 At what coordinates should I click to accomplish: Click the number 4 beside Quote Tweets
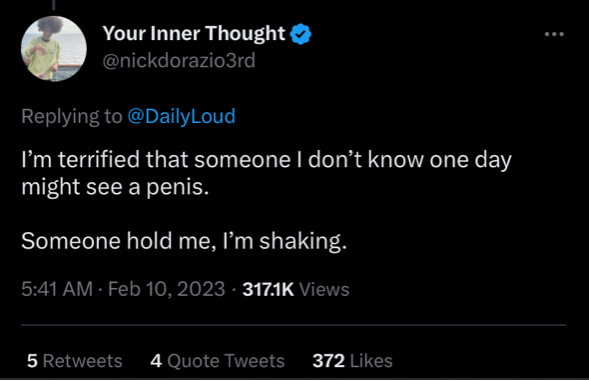[x=156, y=361]
